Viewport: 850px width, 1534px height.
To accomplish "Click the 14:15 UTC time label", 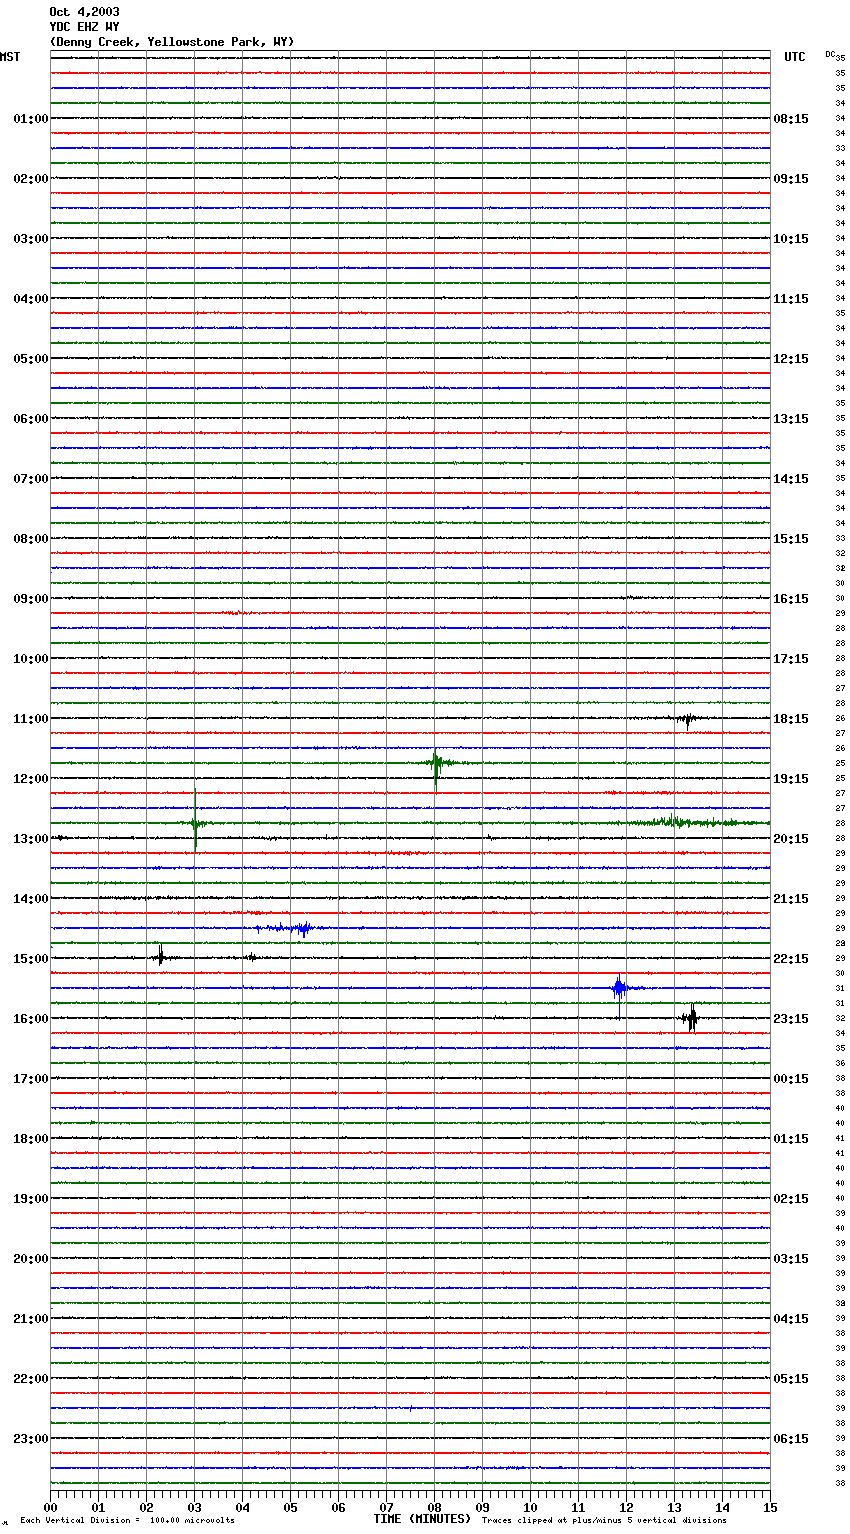I will coord(791,479).
